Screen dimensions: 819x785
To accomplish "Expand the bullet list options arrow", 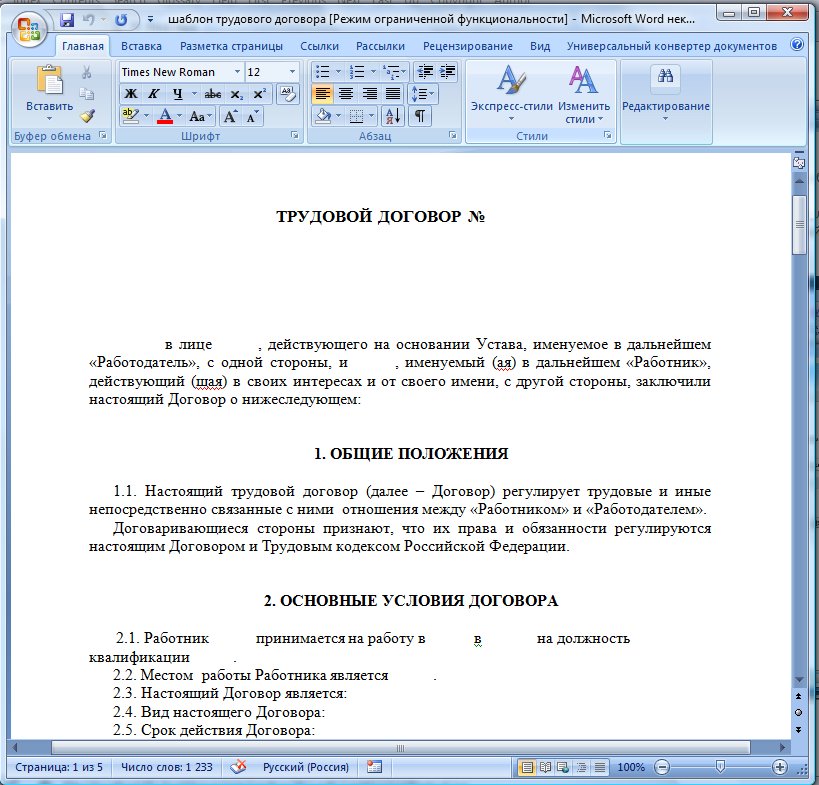I will [338, 72].
